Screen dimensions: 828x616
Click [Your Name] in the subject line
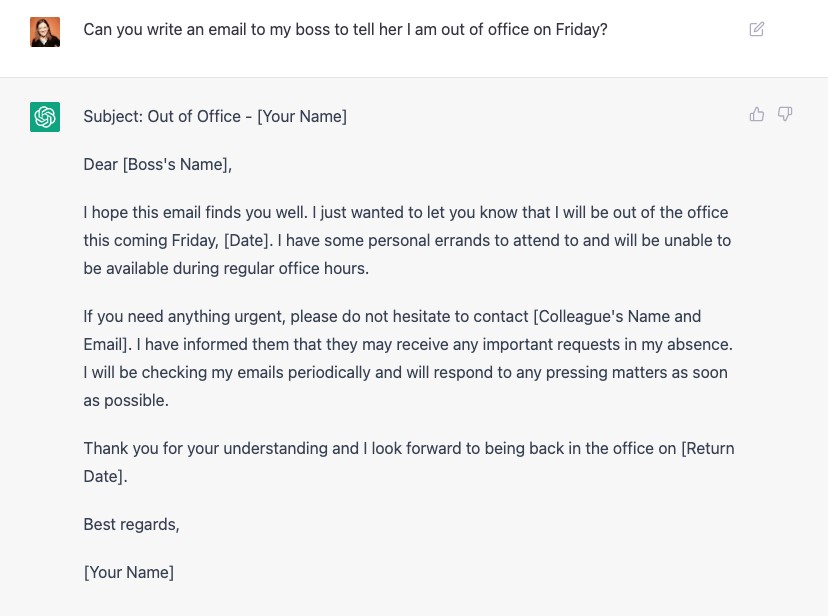[x=302, y=117]
